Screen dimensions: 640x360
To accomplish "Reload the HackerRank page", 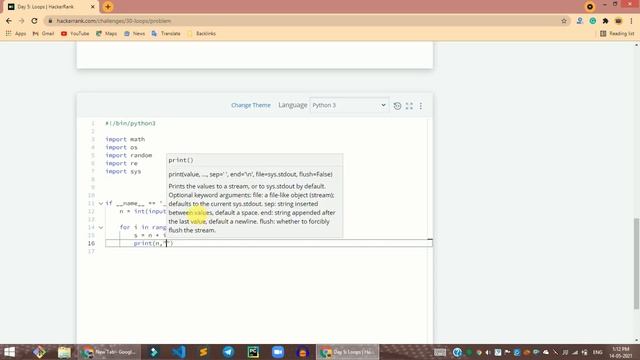I will [x=34, y=21].
